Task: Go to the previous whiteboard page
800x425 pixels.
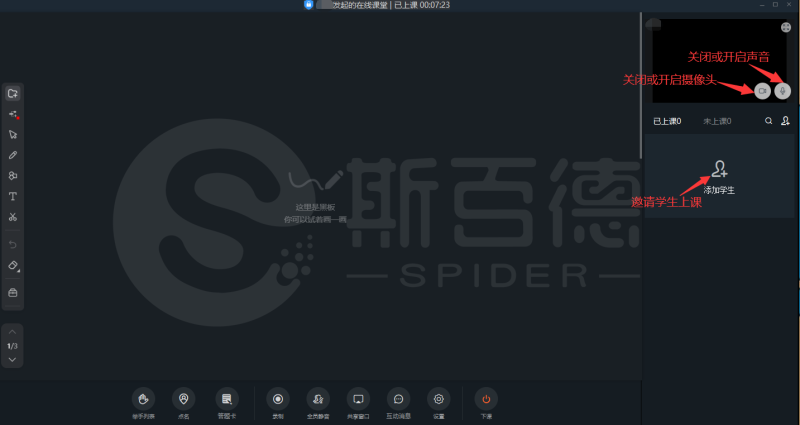Action: (x=12, y=332)
